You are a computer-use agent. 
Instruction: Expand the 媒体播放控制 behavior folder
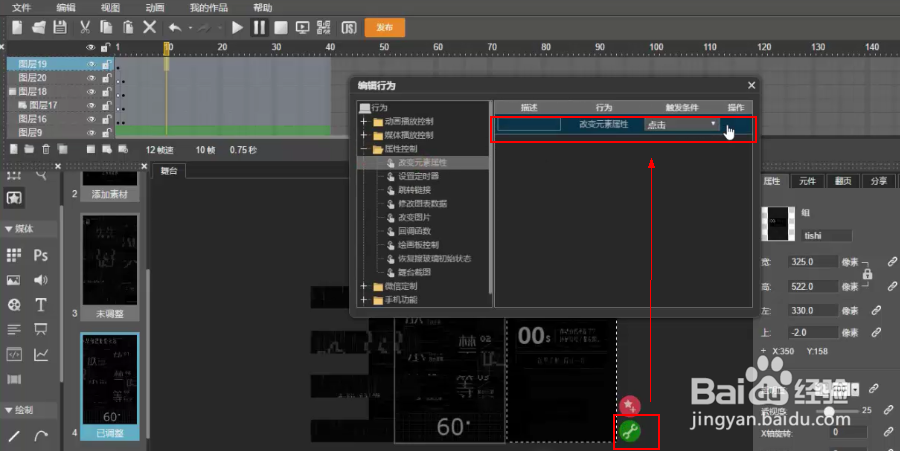[x=364, y=135]
